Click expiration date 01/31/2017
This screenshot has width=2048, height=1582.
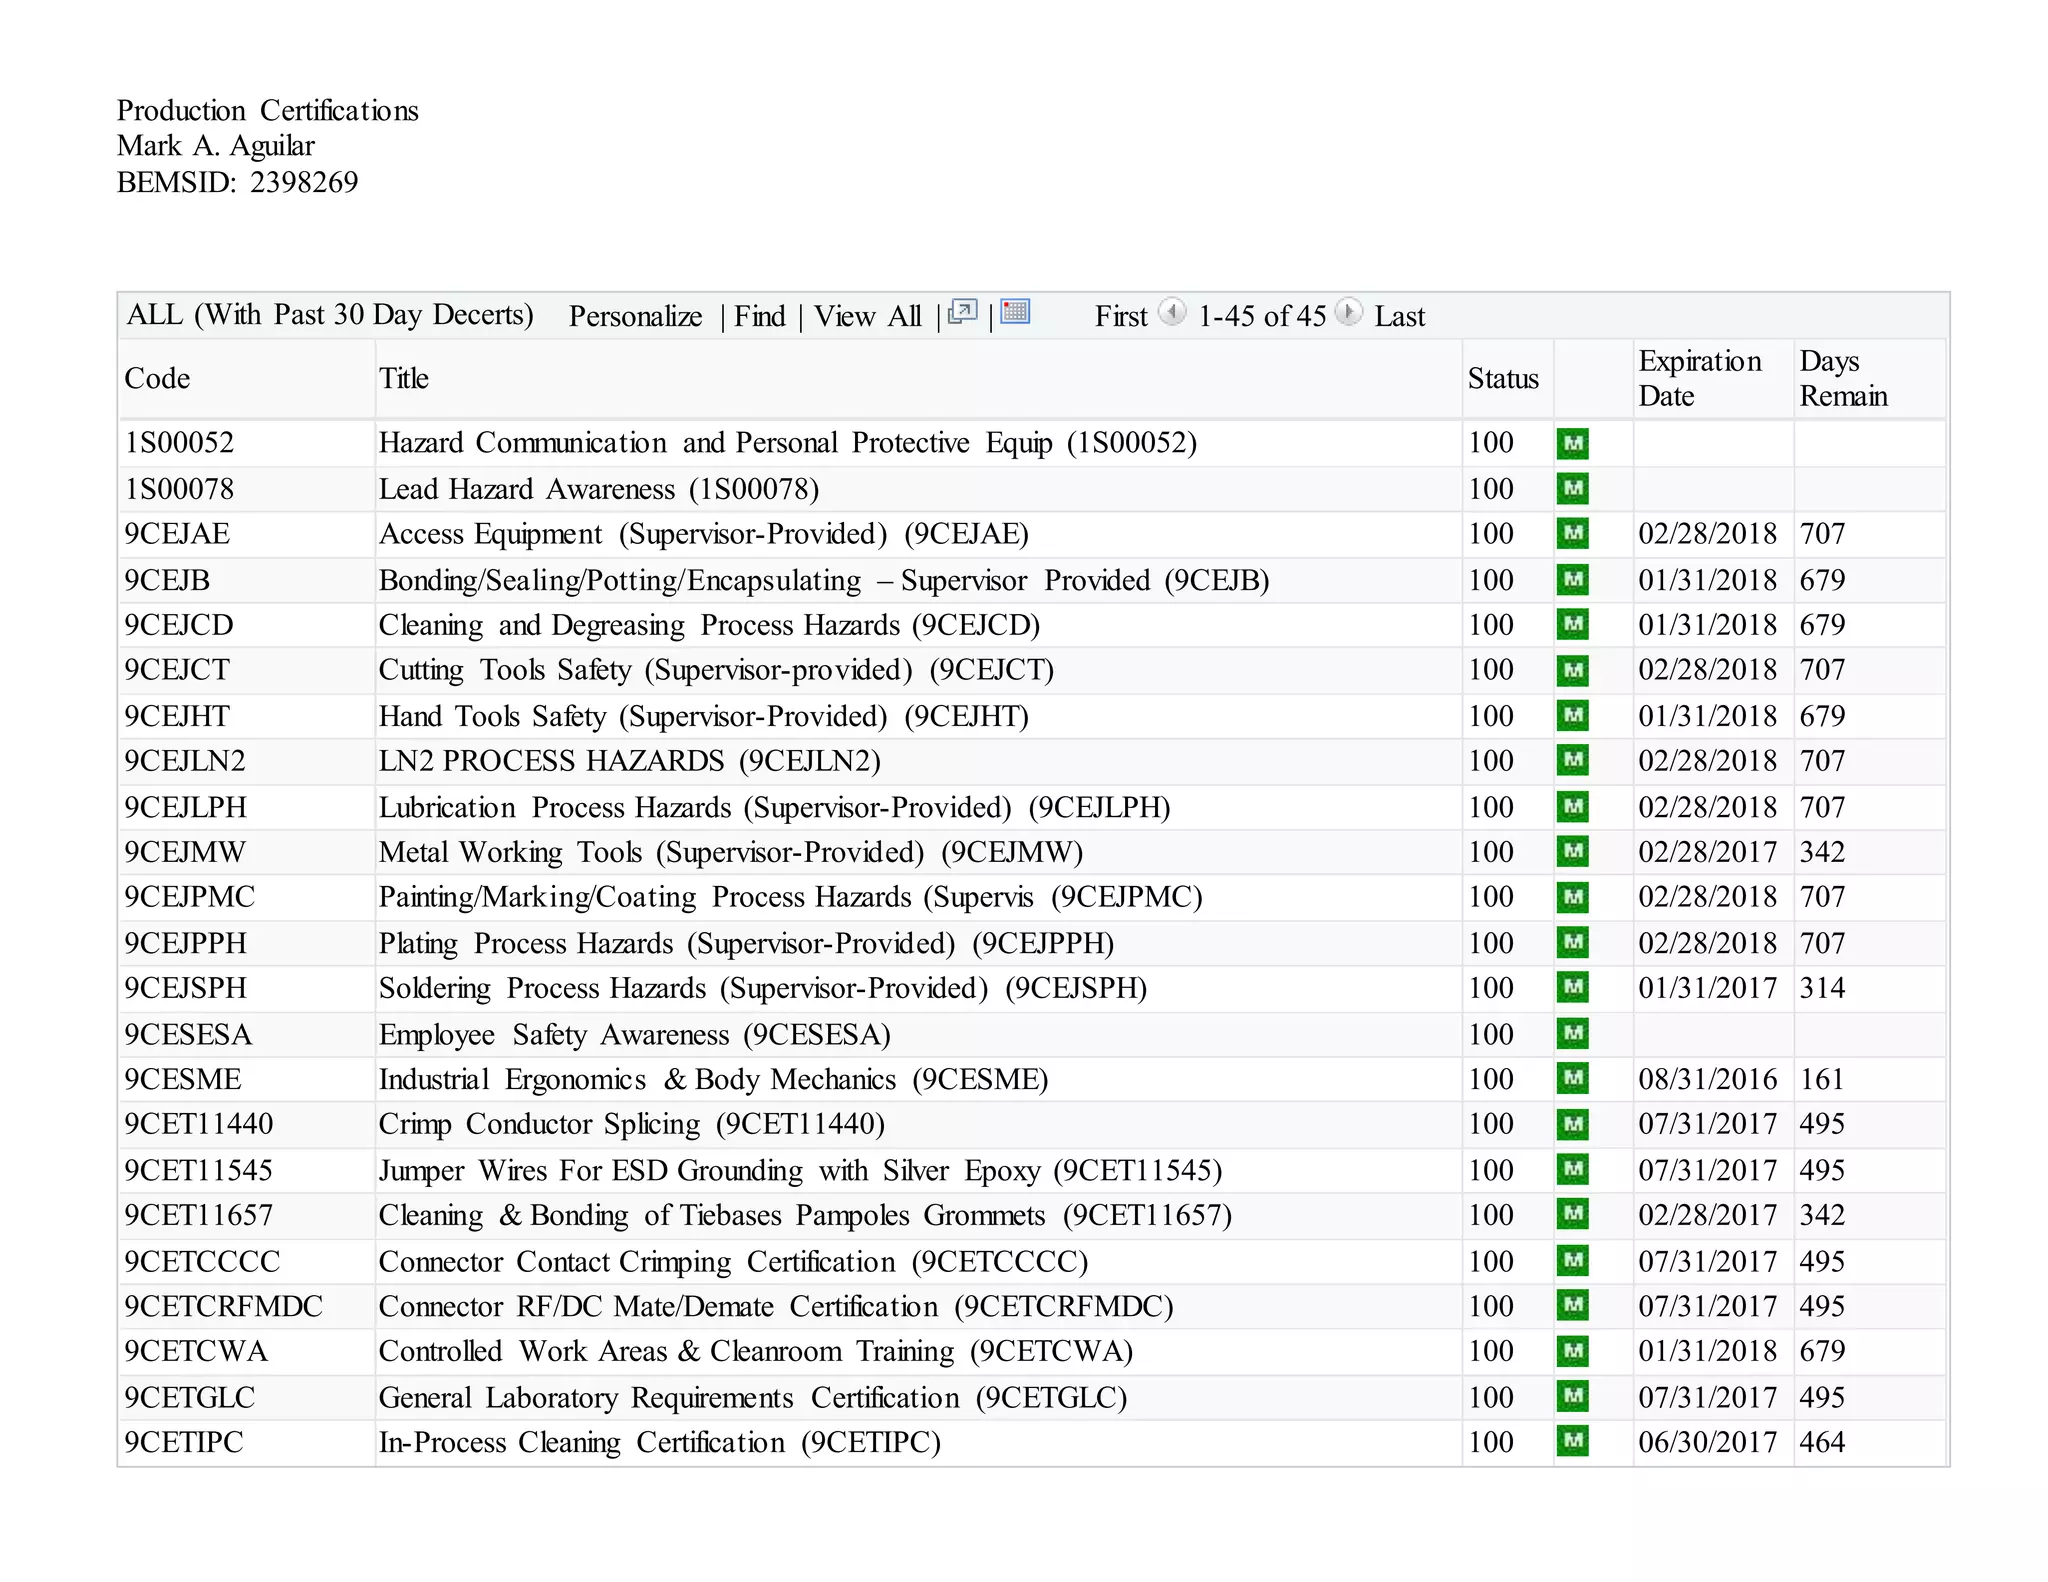(1707, 988)
